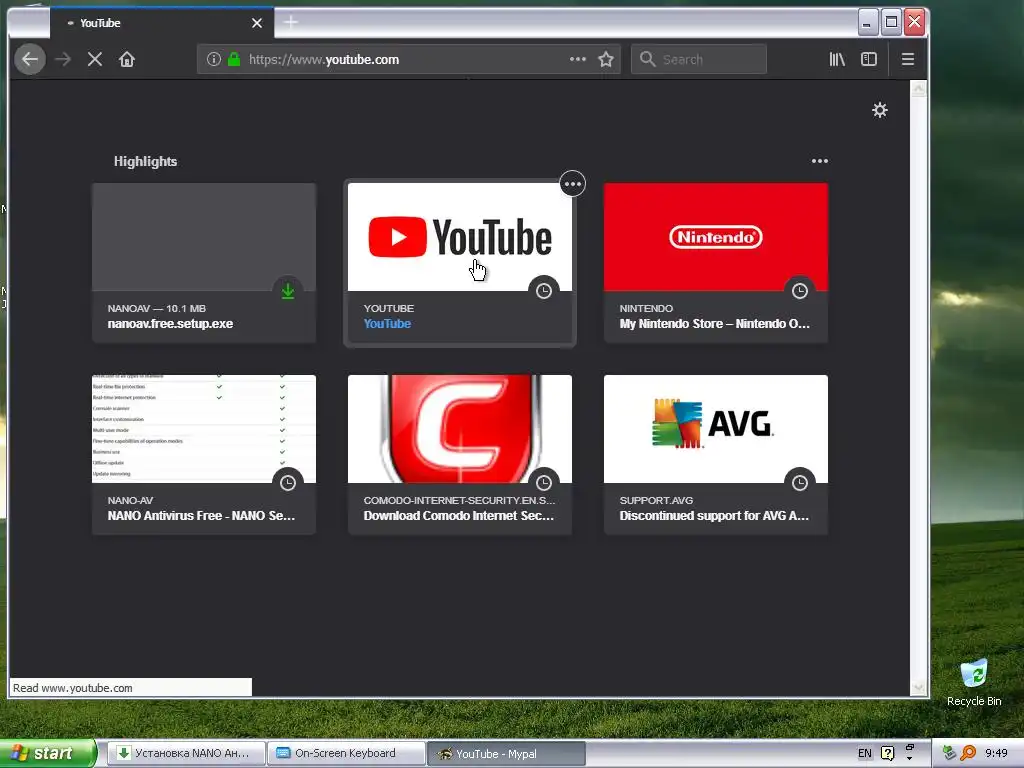Image resolution: width=1024 pixels, height=768 pixels.
Task: Switch to On-Screen Keyboard taskbar item
Action: (346, 753)
